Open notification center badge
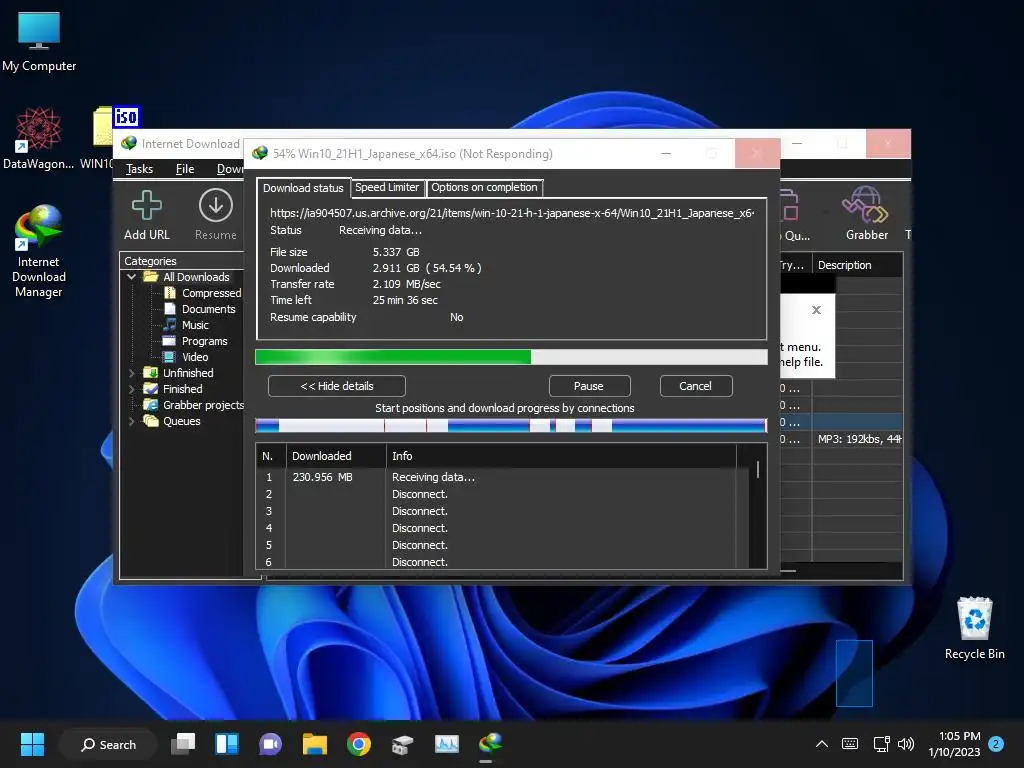Screen dimensions: 1024x768 [996, 744]
